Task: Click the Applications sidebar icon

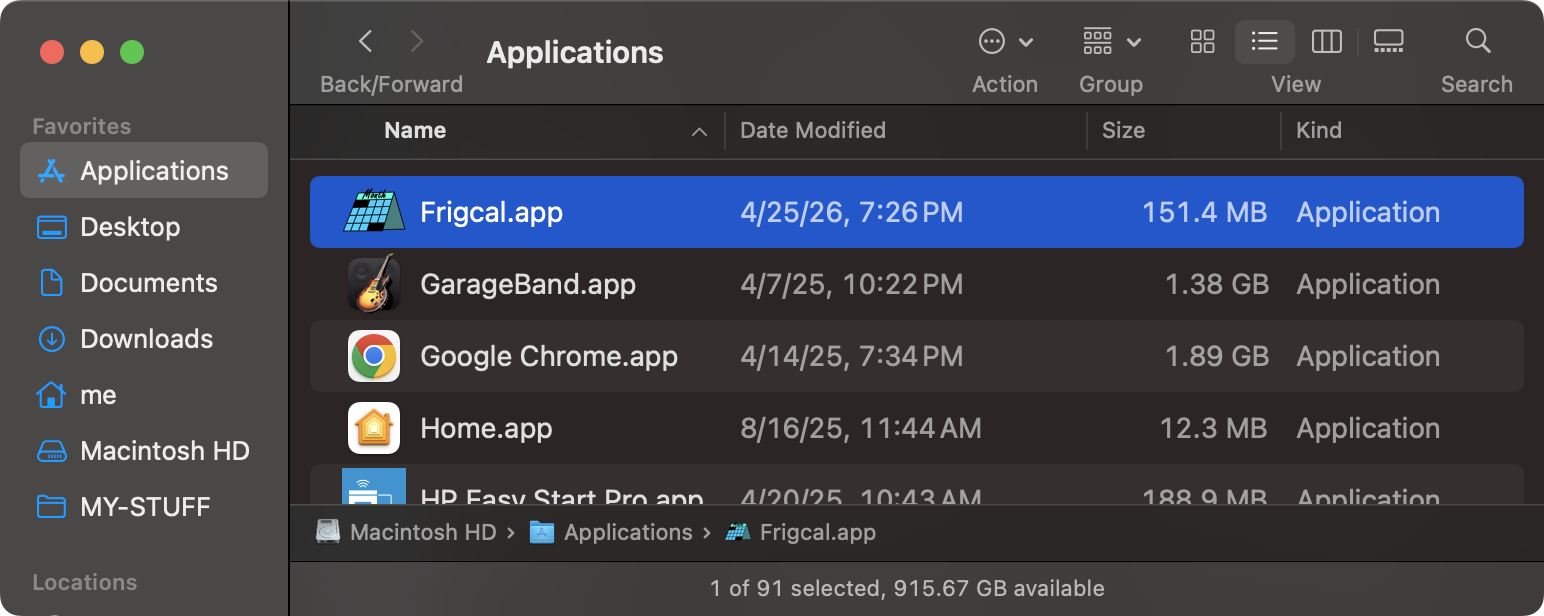Action: click(x=51, y=171)
